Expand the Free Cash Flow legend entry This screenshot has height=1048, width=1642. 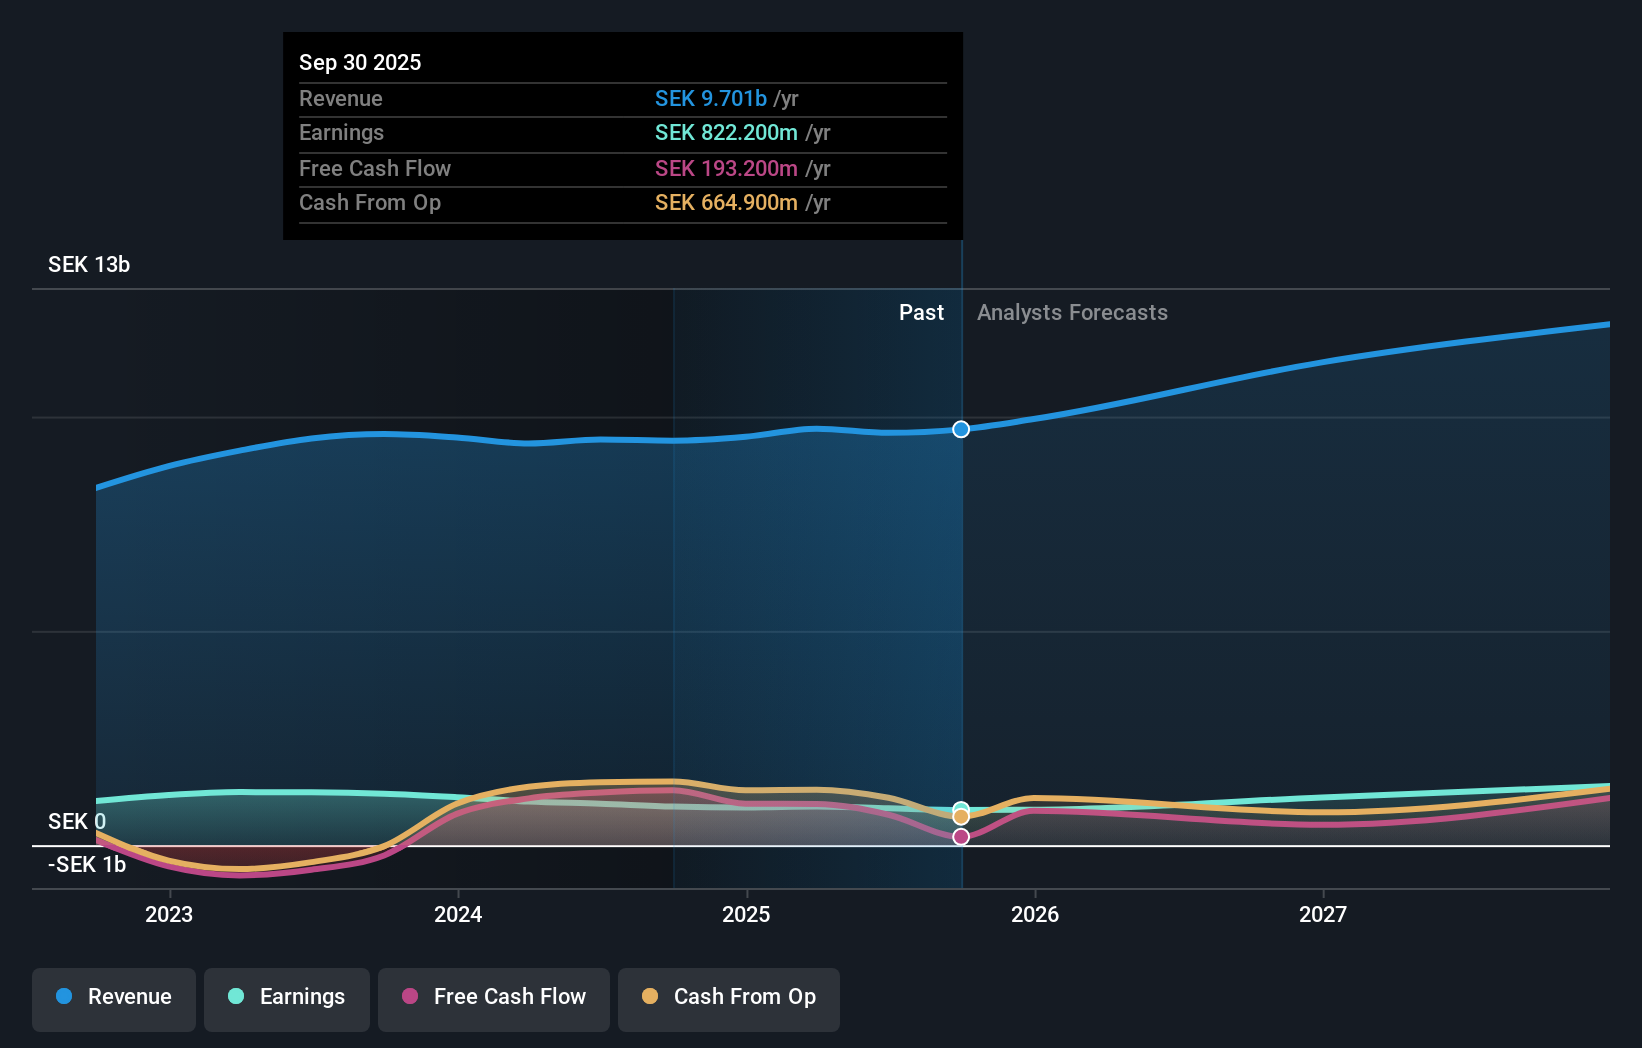point(493,997)
